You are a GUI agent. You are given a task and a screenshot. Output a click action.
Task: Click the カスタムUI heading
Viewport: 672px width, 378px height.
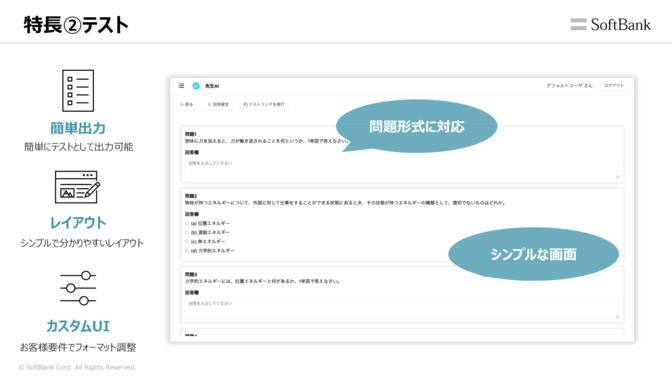[78, 326]
